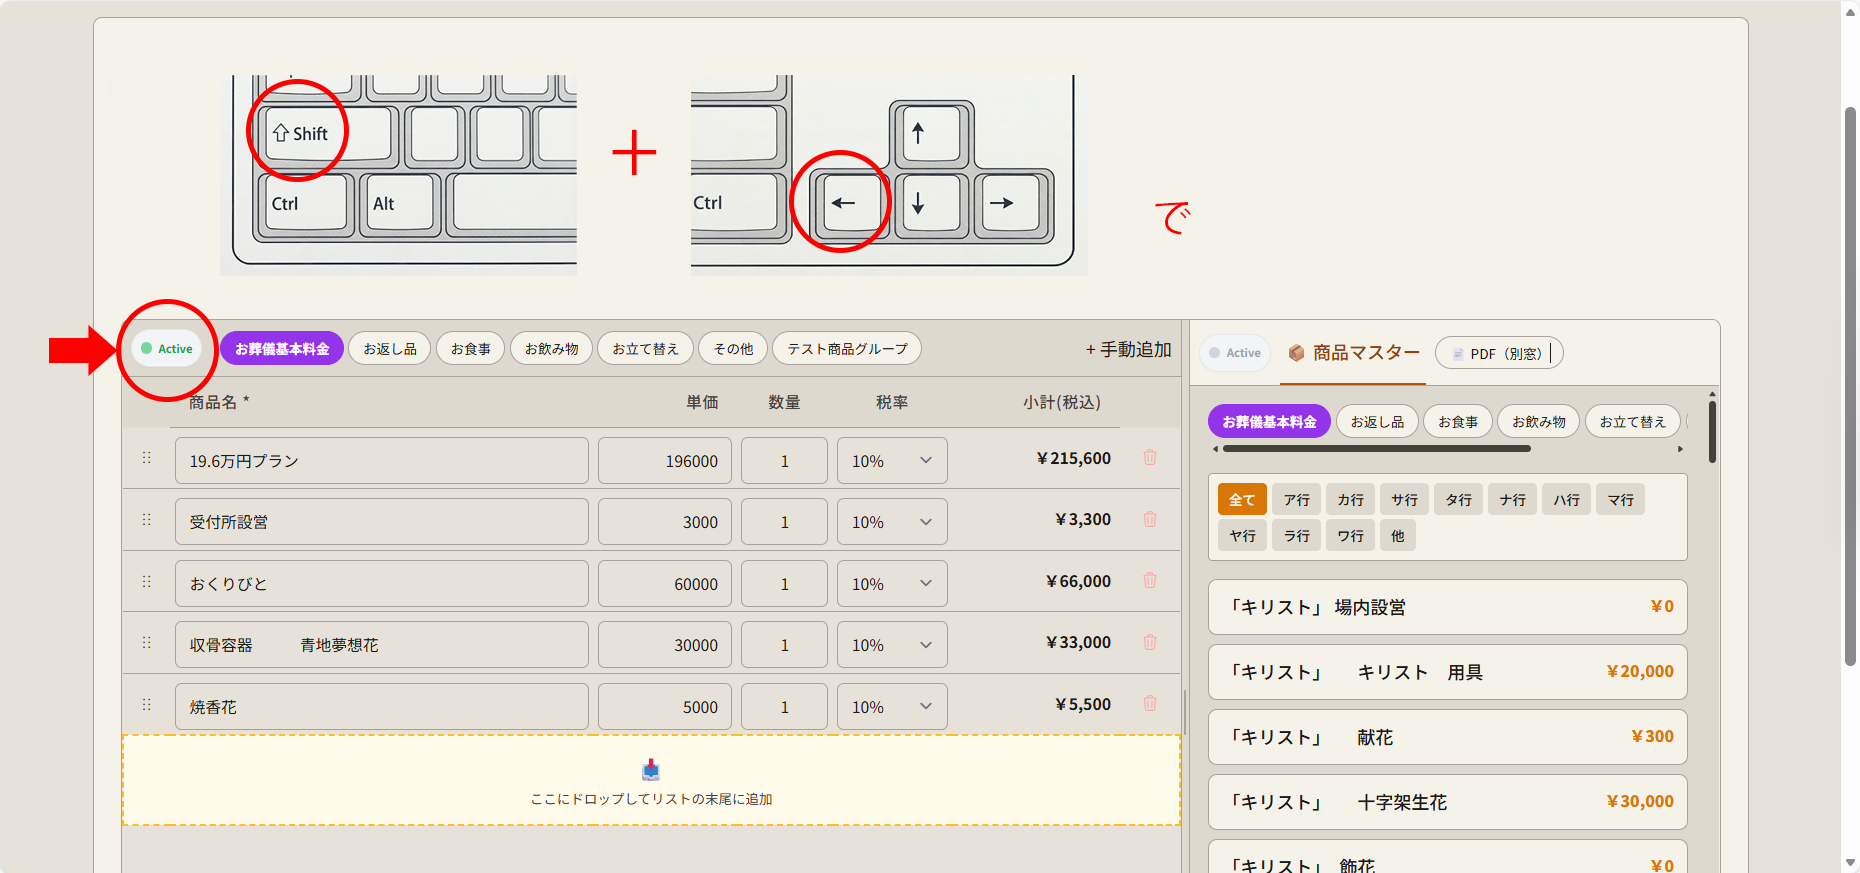The height and width of the screenshot is (873, 1860).
Task: Select 「キリスト」 キリスト 用具 card
Action: click(x=1447, y=672)
